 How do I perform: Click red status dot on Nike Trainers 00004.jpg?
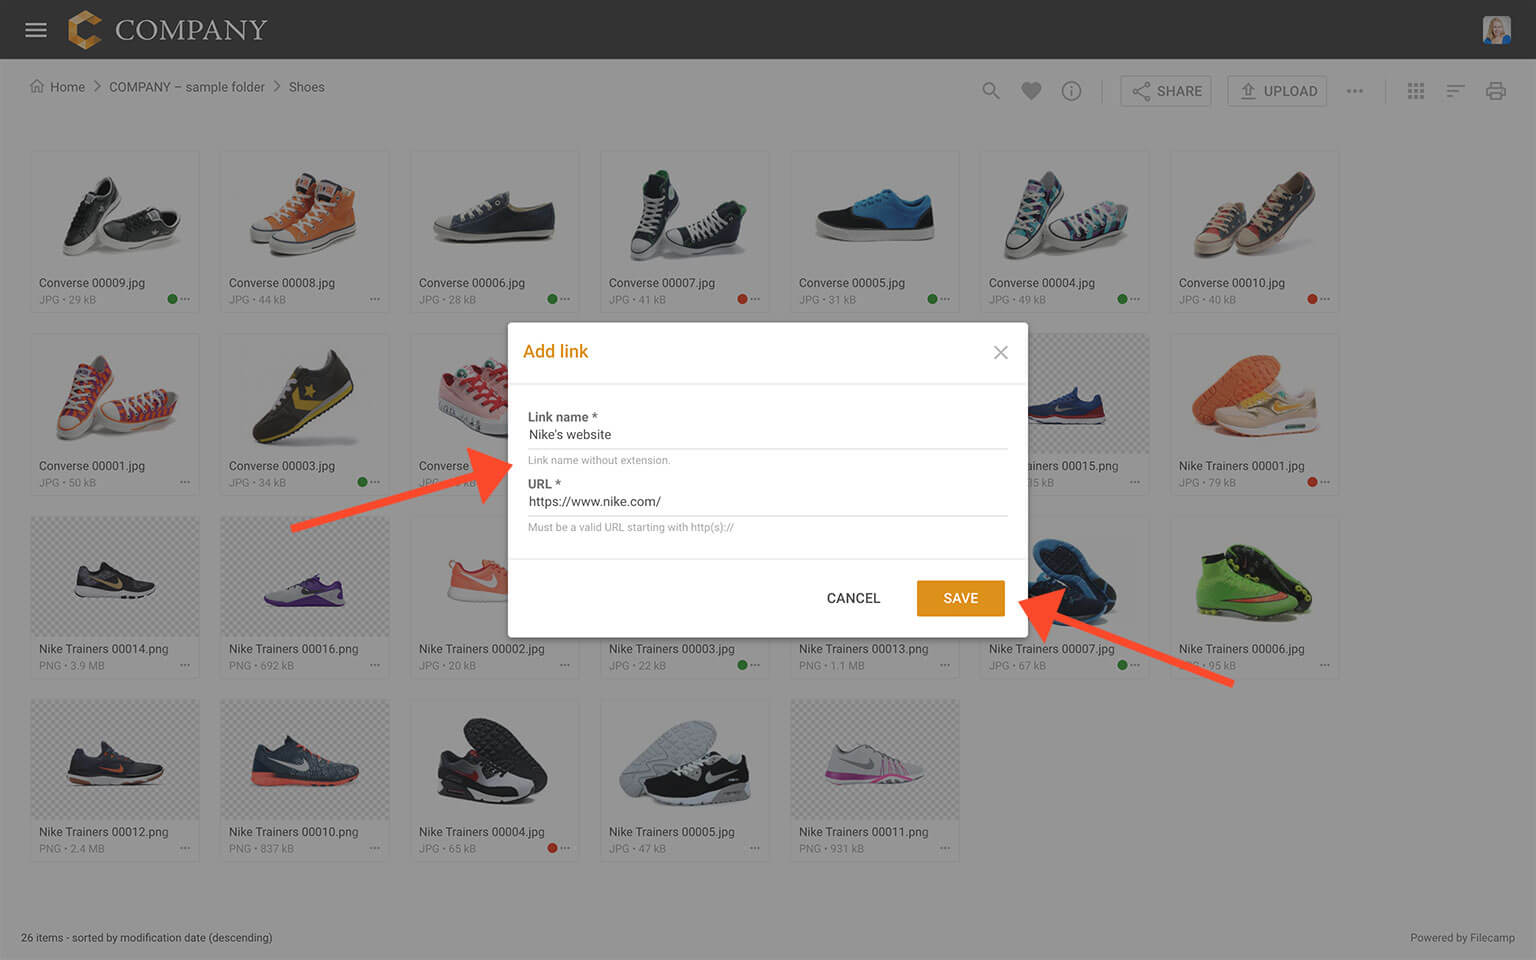pos(552,848)
